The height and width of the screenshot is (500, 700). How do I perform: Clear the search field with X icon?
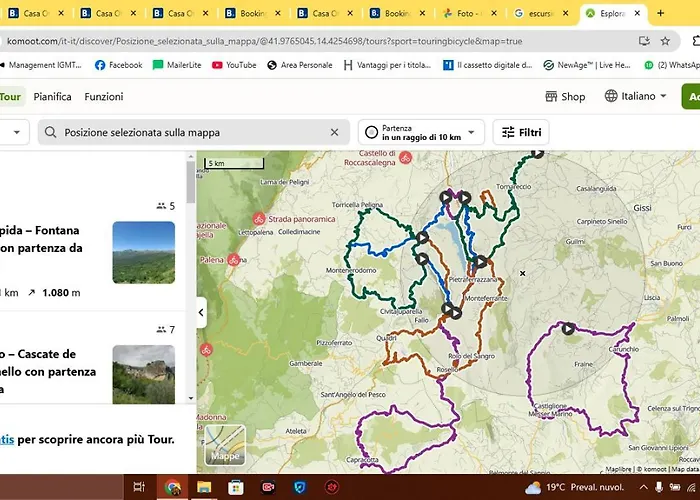[335, 132]
